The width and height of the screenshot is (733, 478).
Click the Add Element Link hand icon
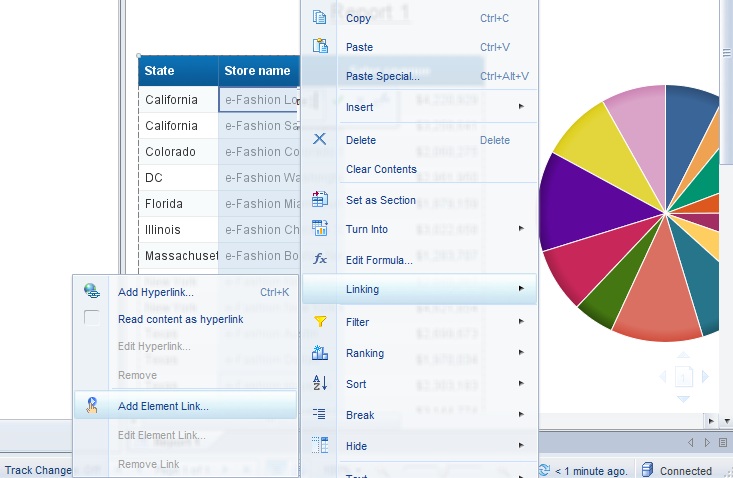(92, 405)
